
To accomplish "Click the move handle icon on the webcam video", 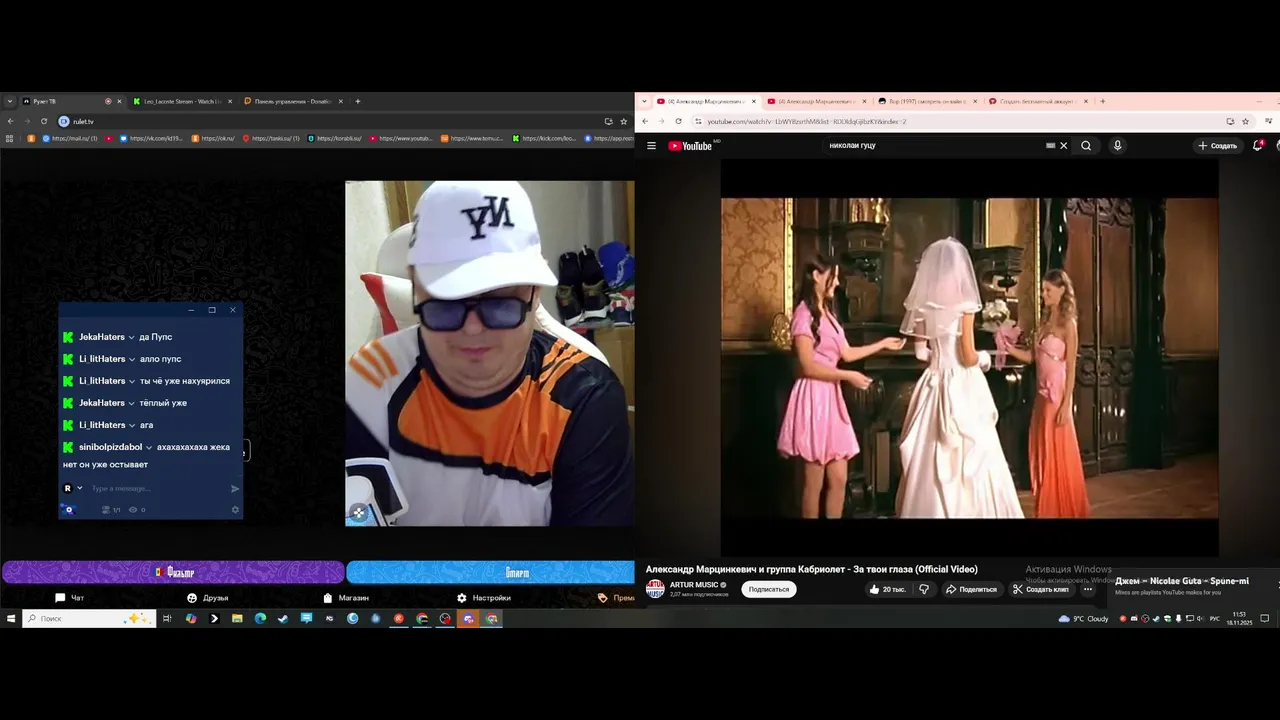I will point(358,513).
